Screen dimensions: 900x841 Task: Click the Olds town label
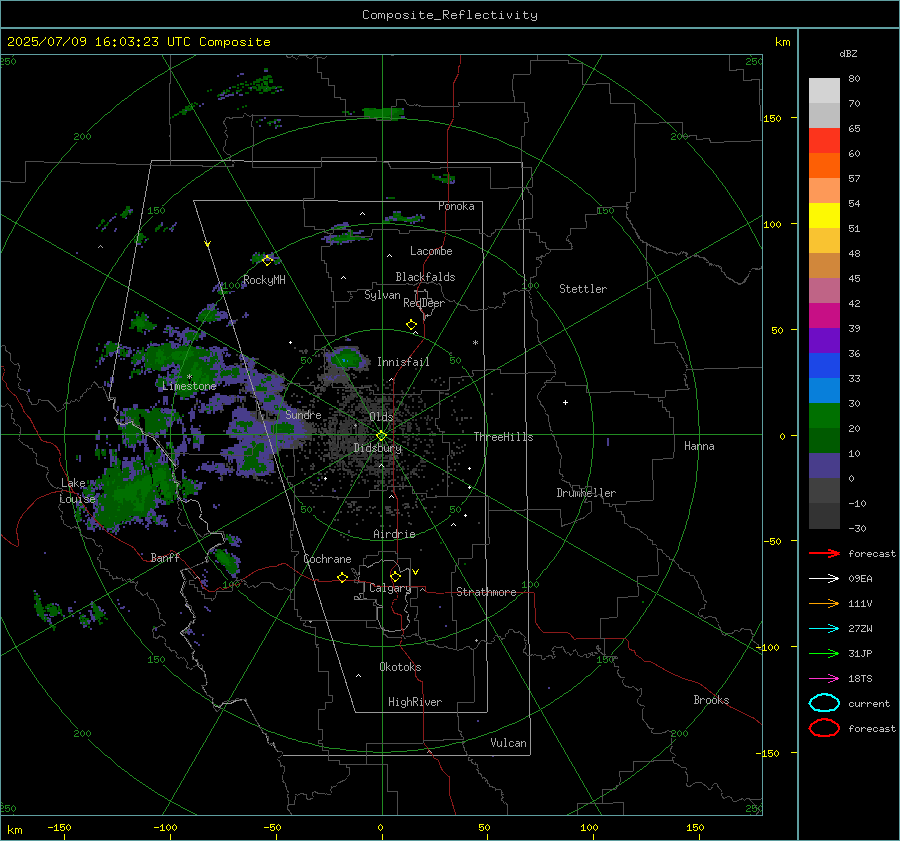point(381,417)
